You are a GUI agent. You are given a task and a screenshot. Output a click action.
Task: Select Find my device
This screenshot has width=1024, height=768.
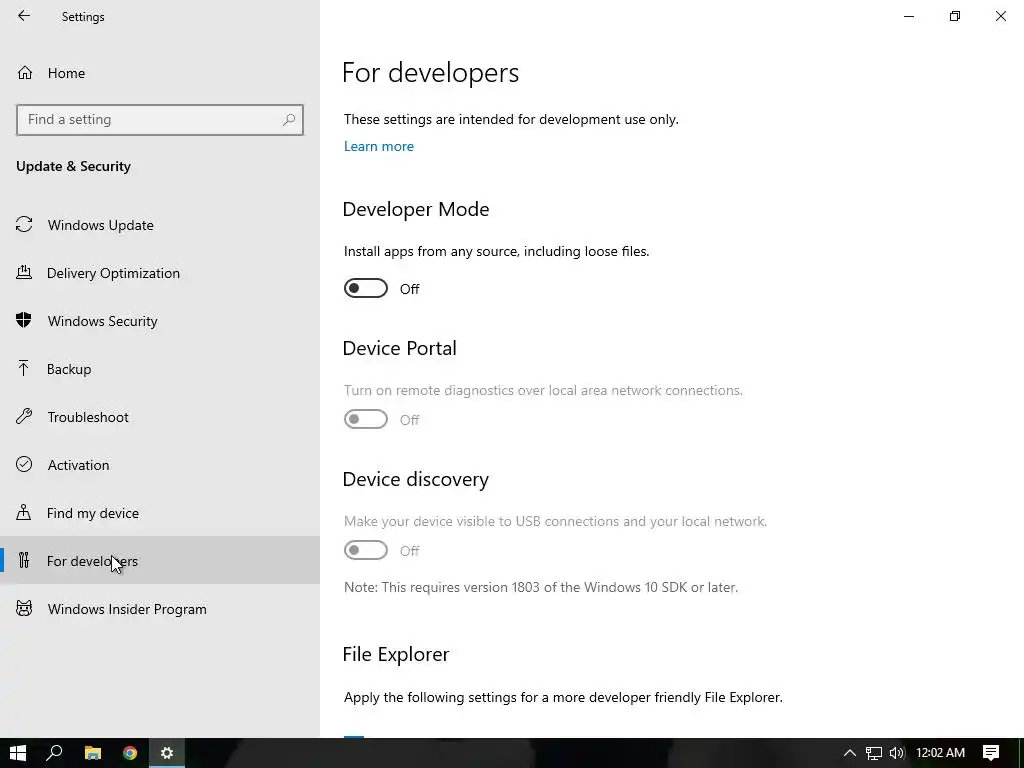coord(160,513)
